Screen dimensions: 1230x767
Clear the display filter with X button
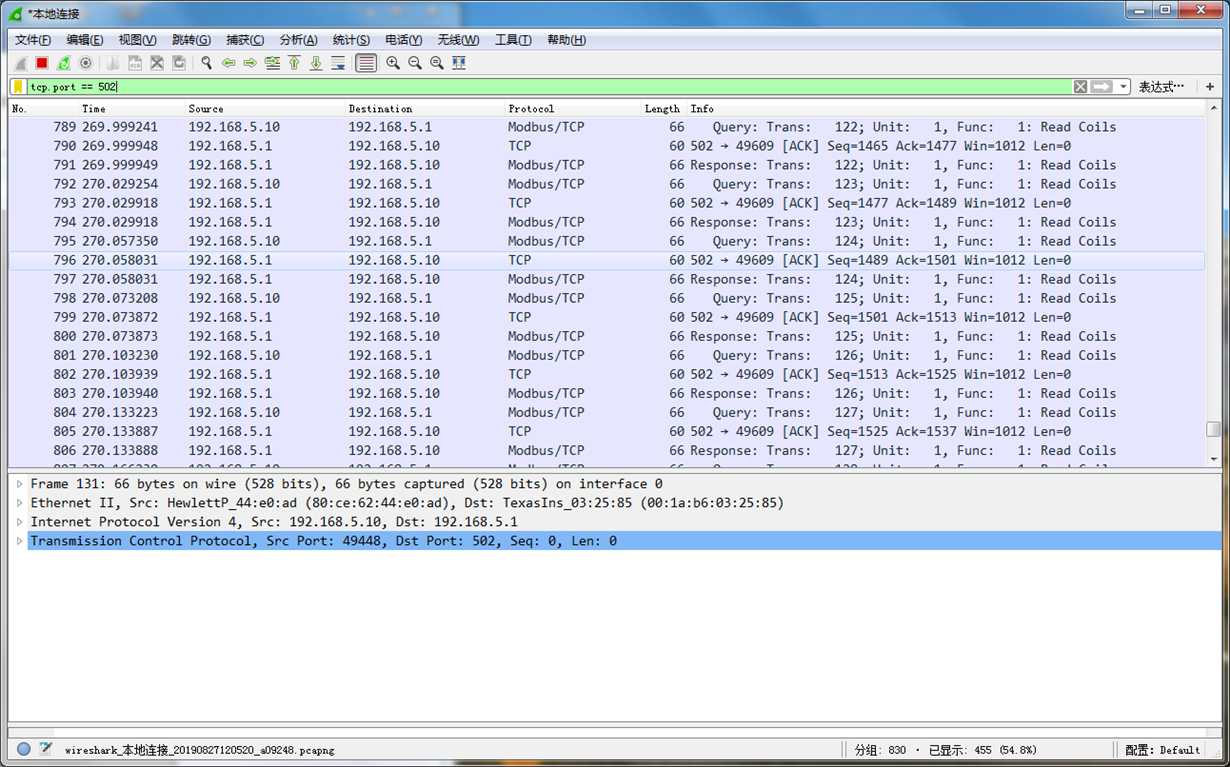(1080, 87)
